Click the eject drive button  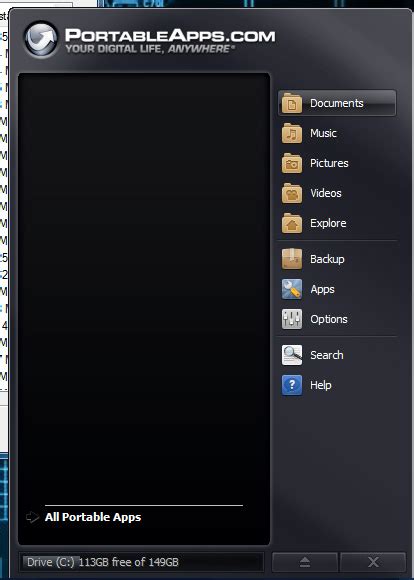pyautogui.click(x=305, y=562)
